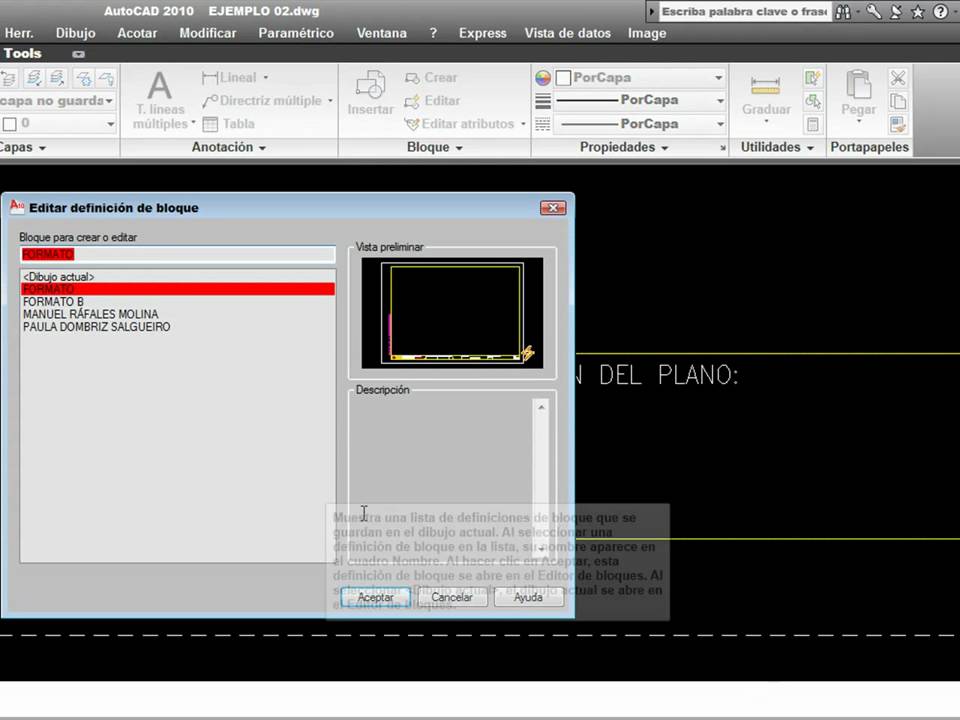Select PAULA DOMBRIZ SALGUEIRO block

(x=178, y=327)
